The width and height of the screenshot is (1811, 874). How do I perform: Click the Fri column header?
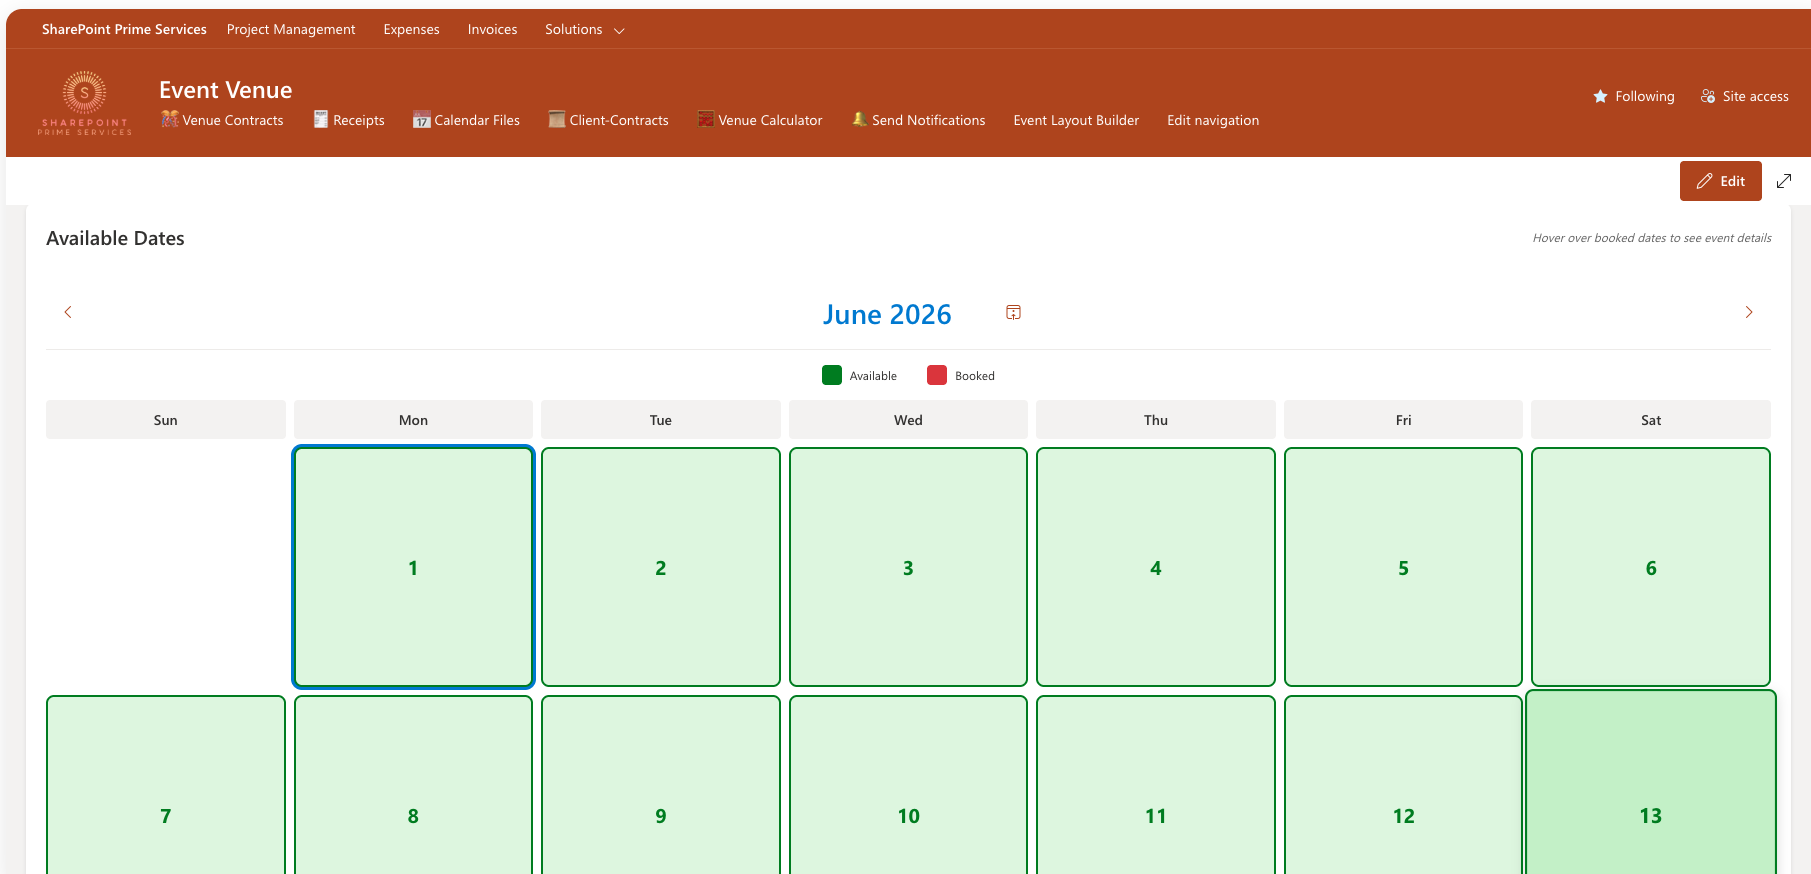1403,420
